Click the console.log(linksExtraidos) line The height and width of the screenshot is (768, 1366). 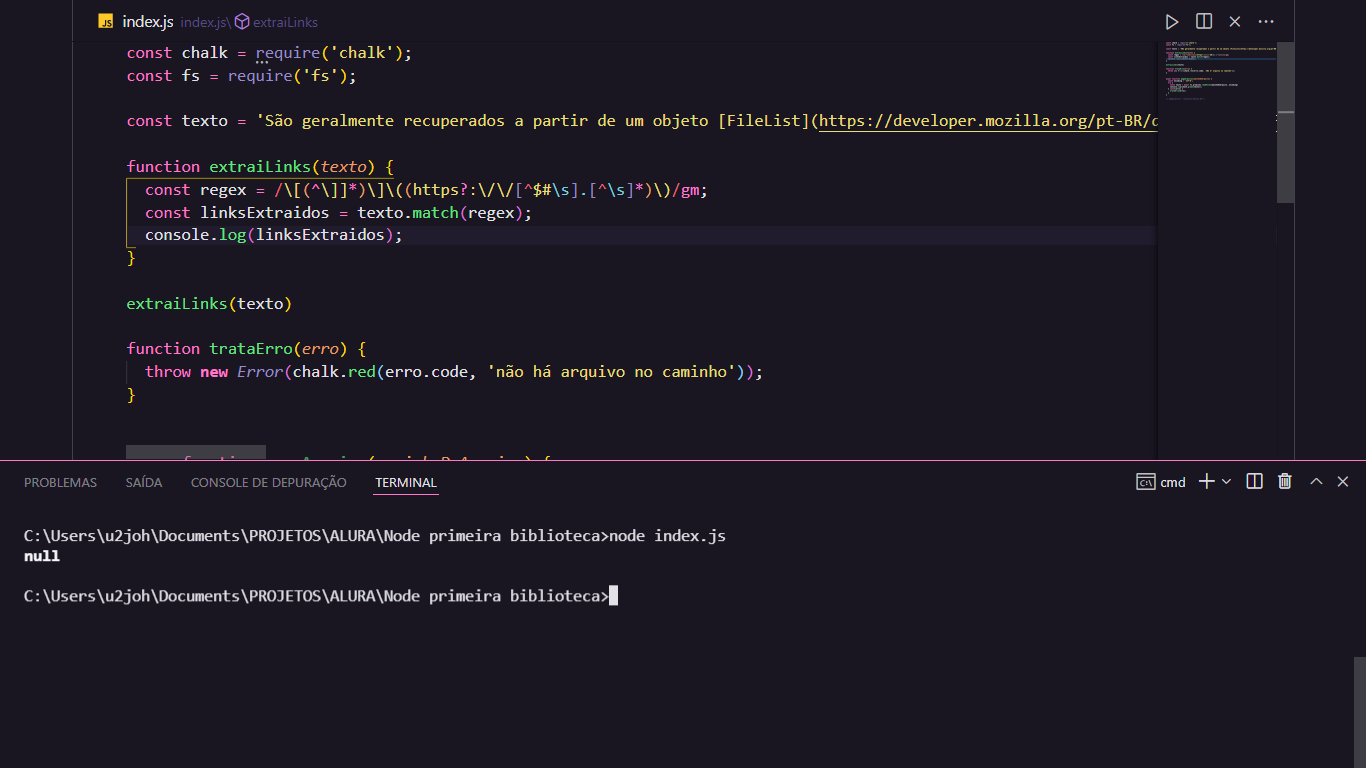click(x=274, y=235)
